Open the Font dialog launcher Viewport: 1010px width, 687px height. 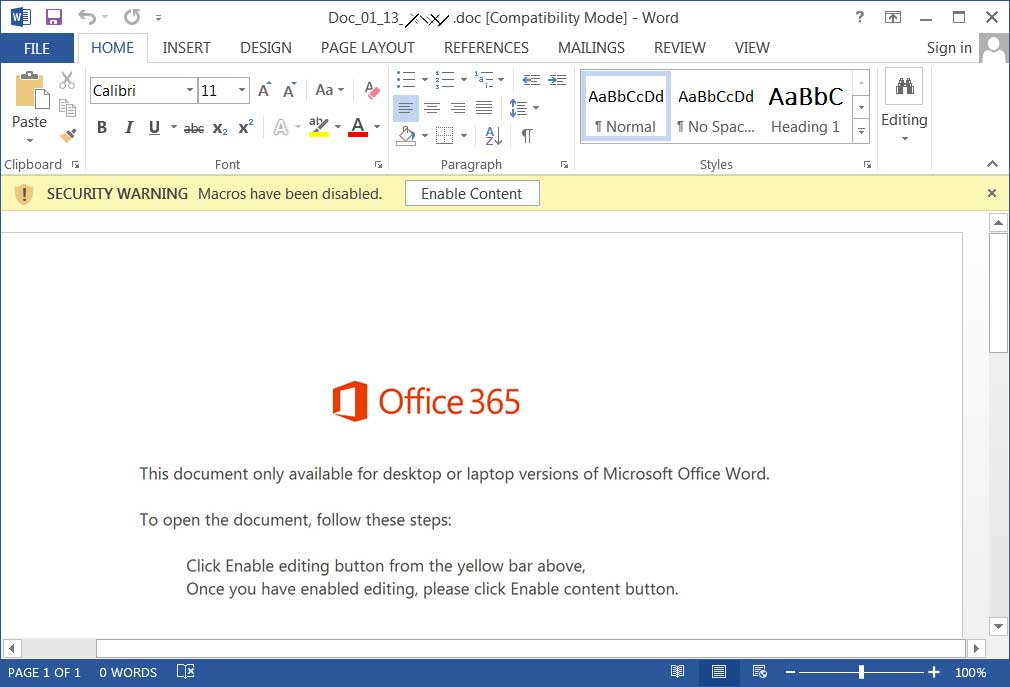(378, 165)
